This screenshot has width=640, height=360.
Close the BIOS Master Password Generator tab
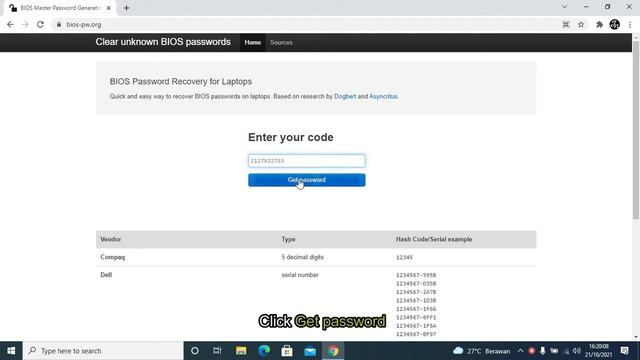(109, 8)
